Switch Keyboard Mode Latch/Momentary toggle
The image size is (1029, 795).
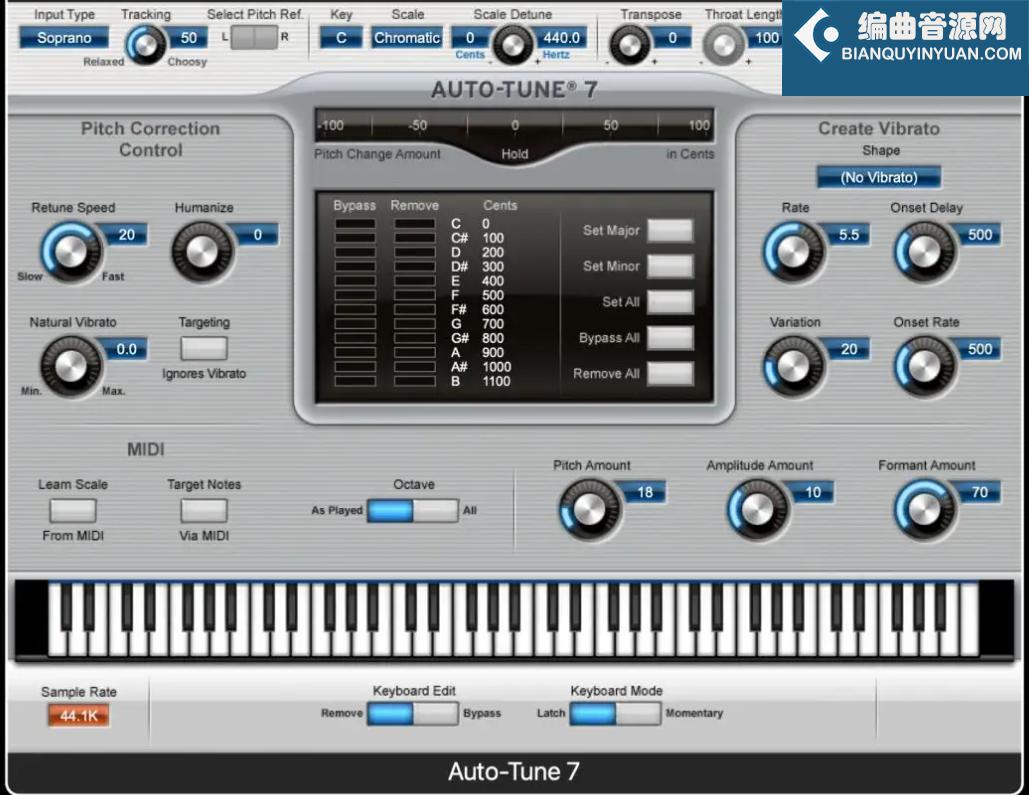tap(615, 713)
